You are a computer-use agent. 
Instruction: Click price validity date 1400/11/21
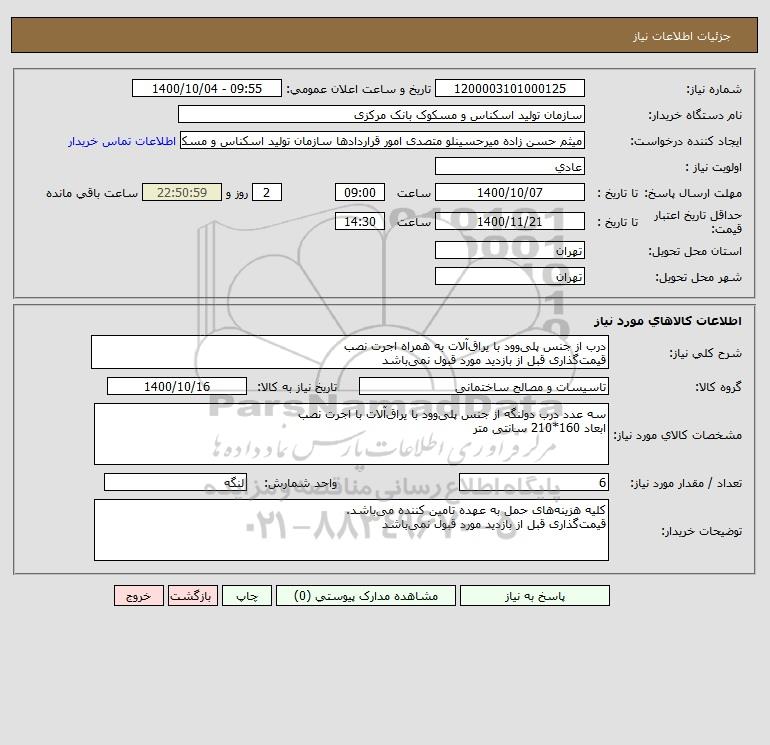tap(510, 221)
